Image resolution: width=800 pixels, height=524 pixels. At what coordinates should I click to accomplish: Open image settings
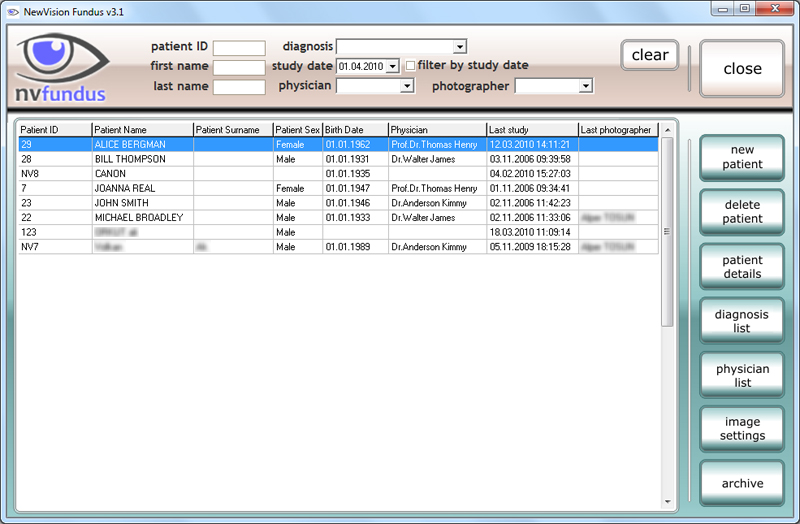point(742,429)
